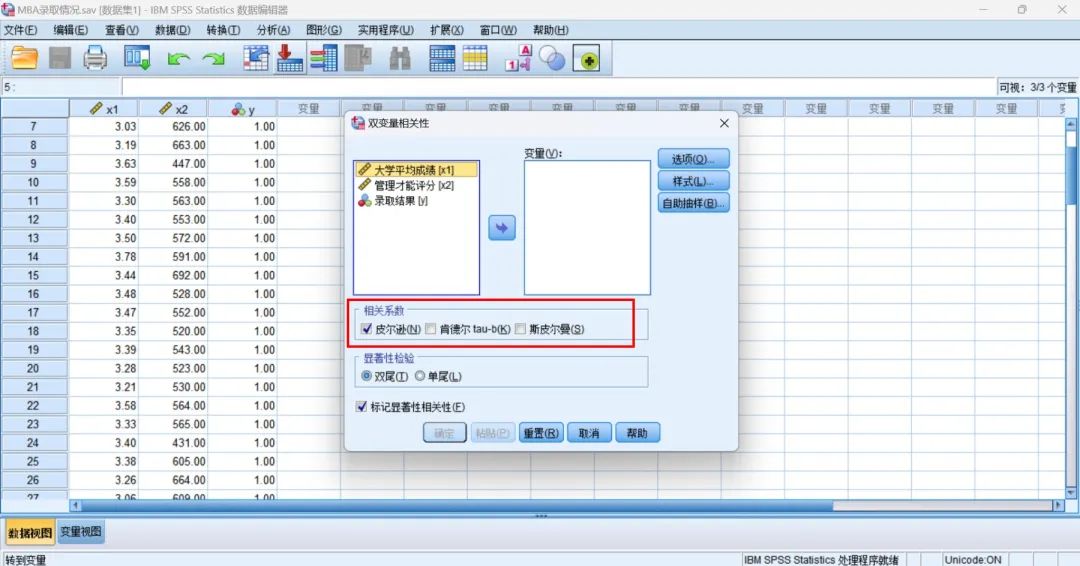
Task: Enable the 肯德尔 tau-b checkbox
Action: [x=431, y=329]
